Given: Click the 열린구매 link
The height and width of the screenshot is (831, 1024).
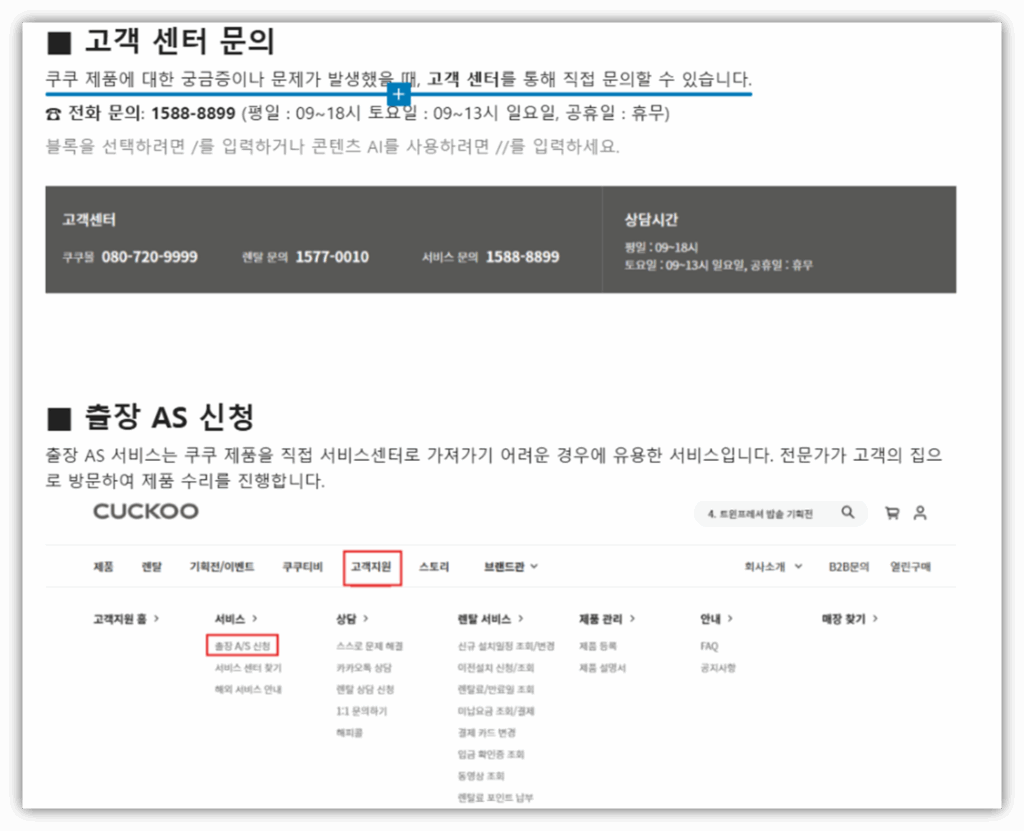Looking at the screenshot, I should point(910,566).
